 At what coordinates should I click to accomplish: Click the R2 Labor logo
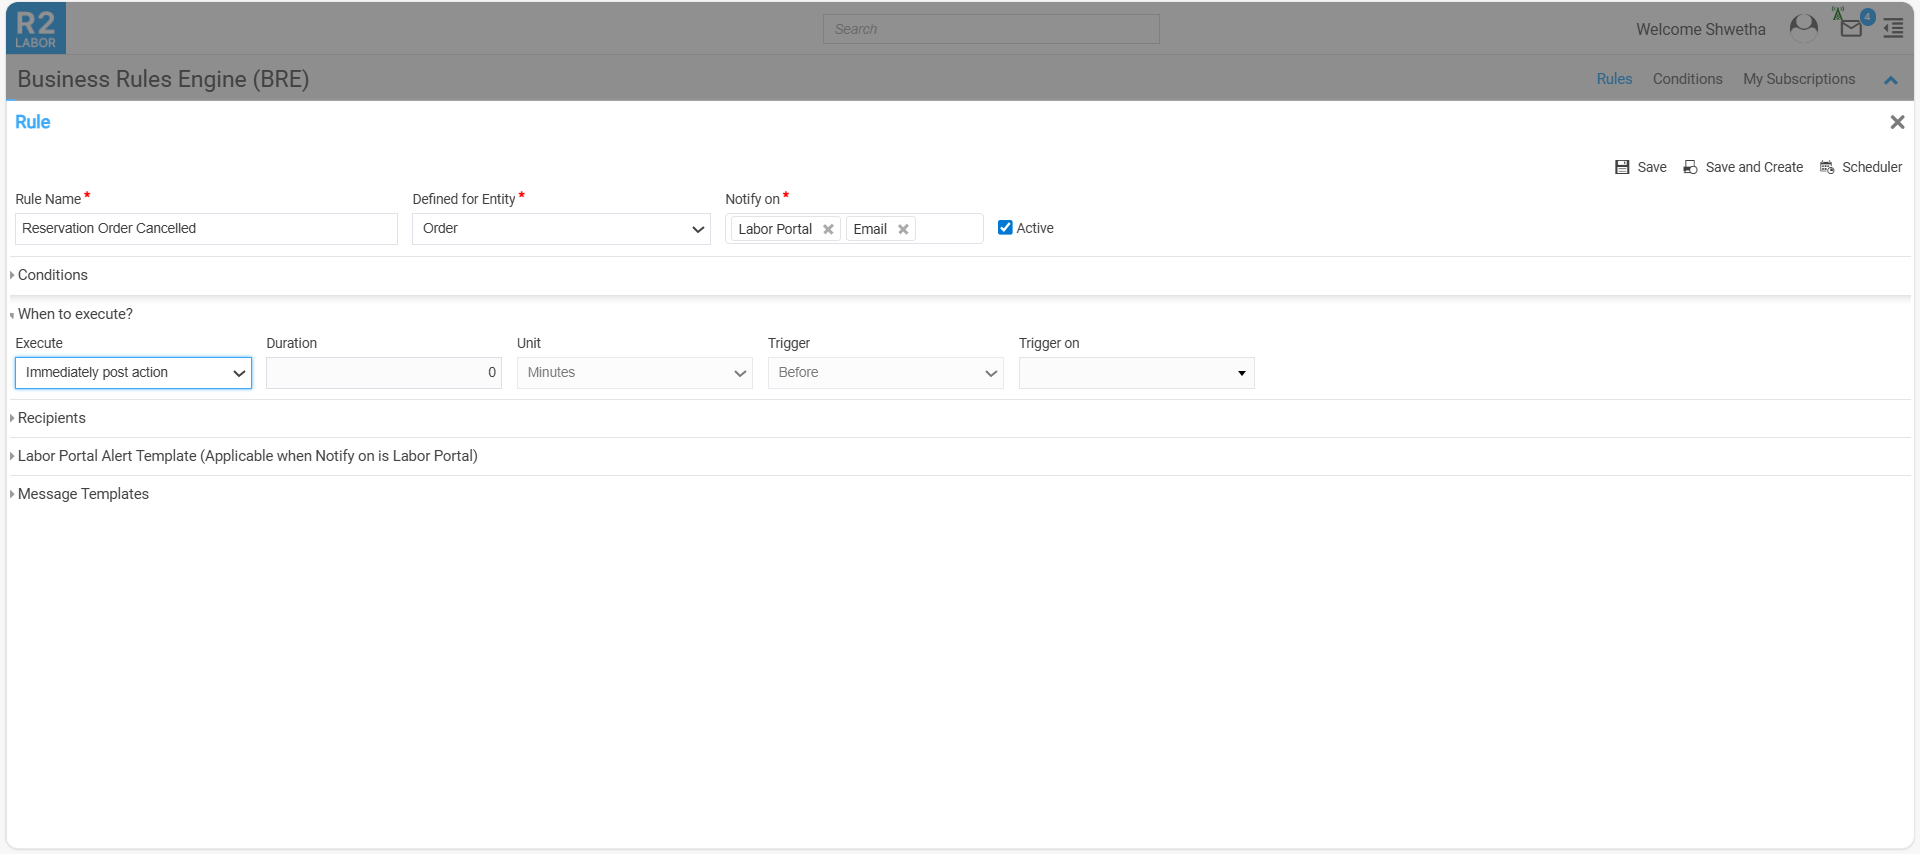(36, 28)
